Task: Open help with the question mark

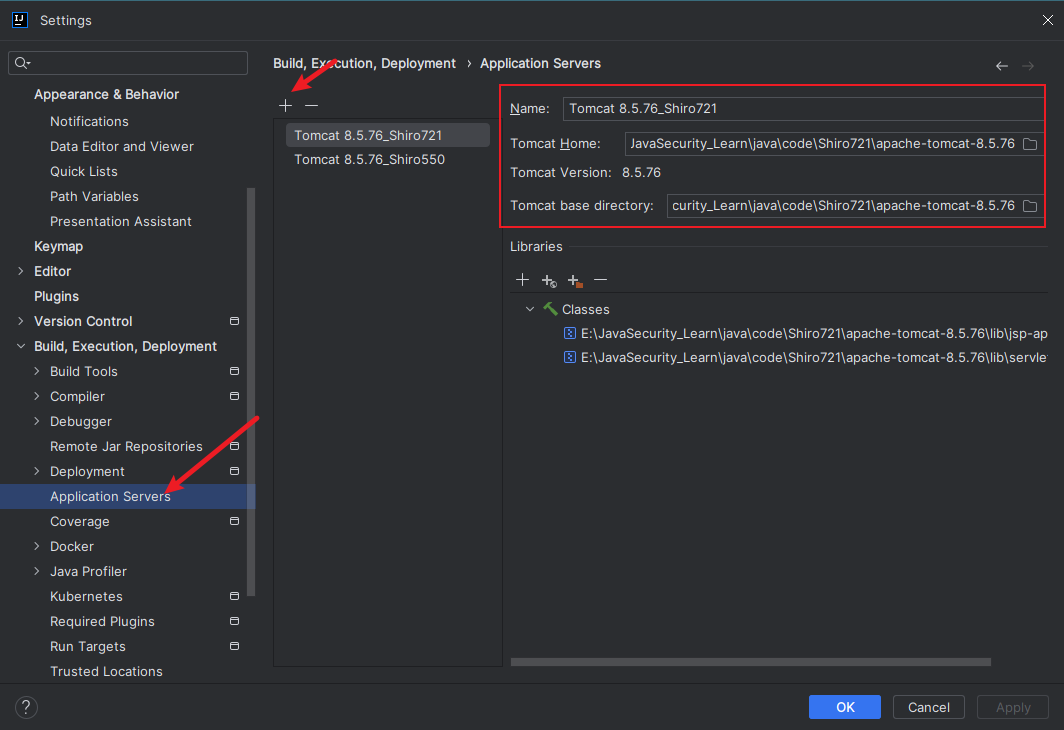Action: click(x=26, y=707)
